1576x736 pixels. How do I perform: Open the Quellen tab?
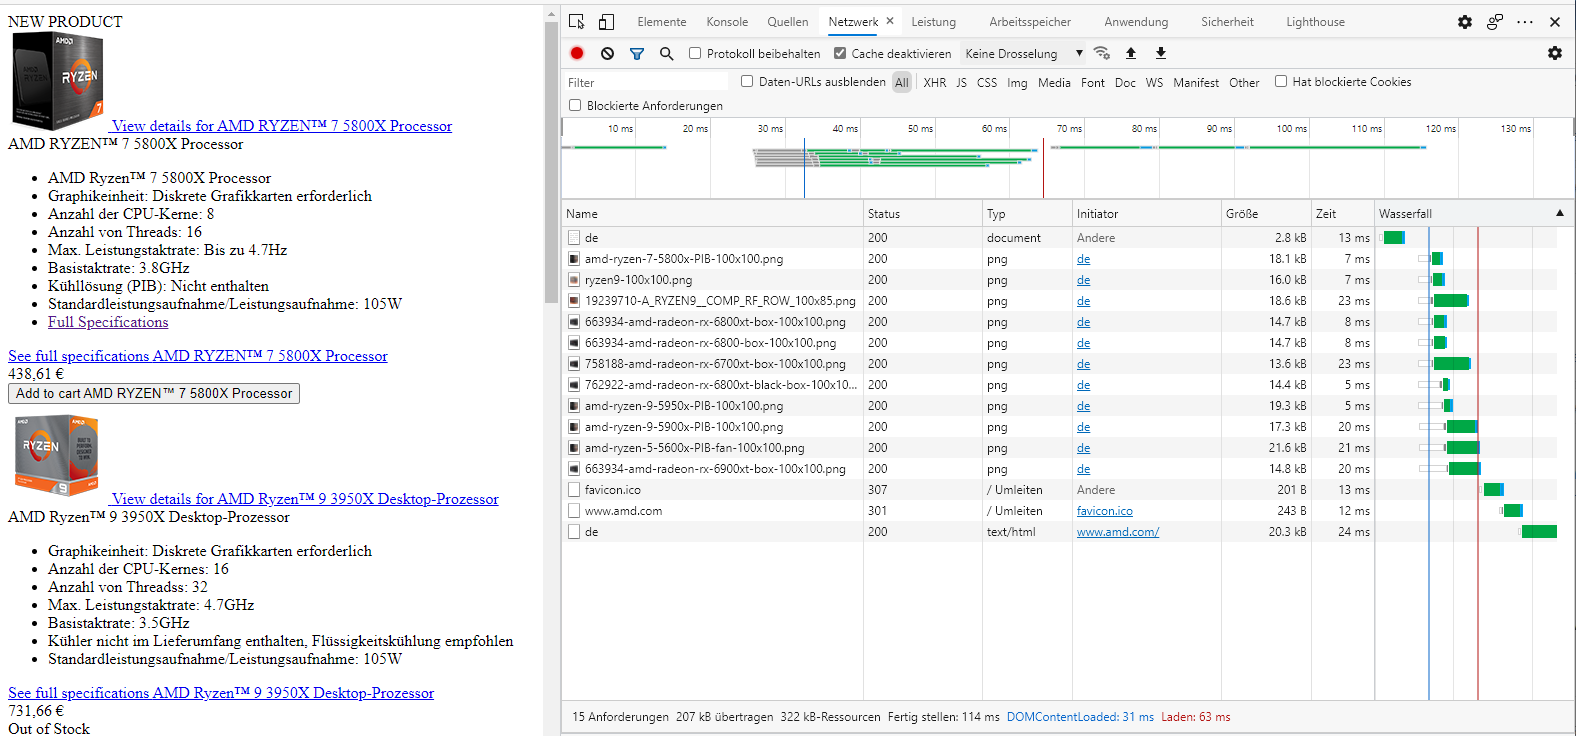click(788, 22)
